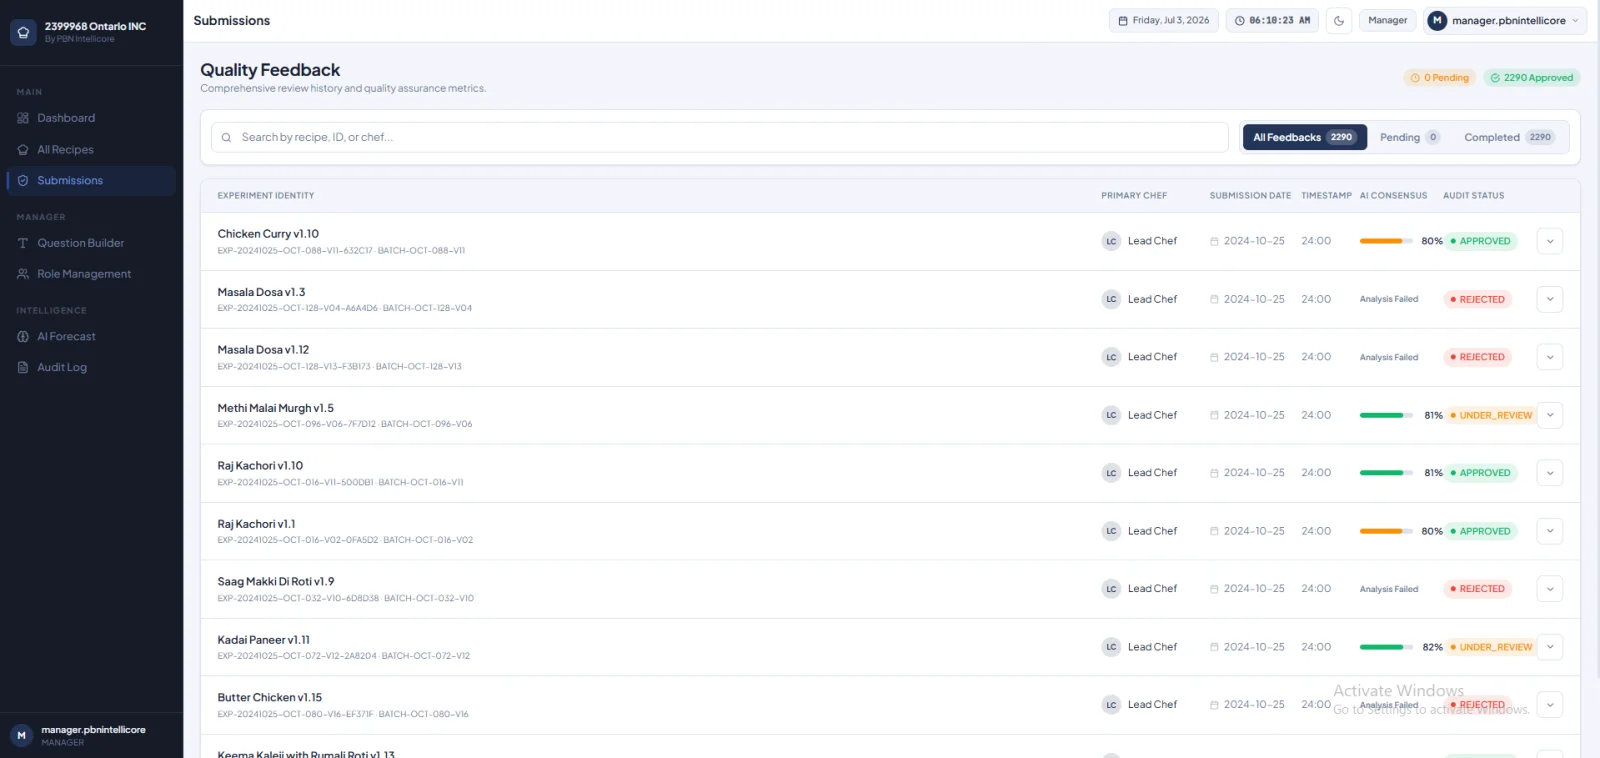The width and height of the screenshot is (1600, 758).
Task: Click the 0 Pending badge
Action: [x=1440, y=78]
